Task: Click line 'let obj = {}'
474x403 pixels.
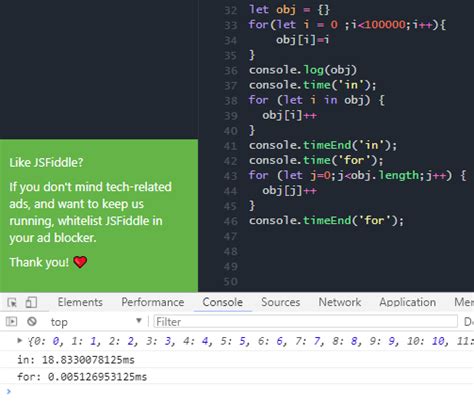Action: coord(289,10)
